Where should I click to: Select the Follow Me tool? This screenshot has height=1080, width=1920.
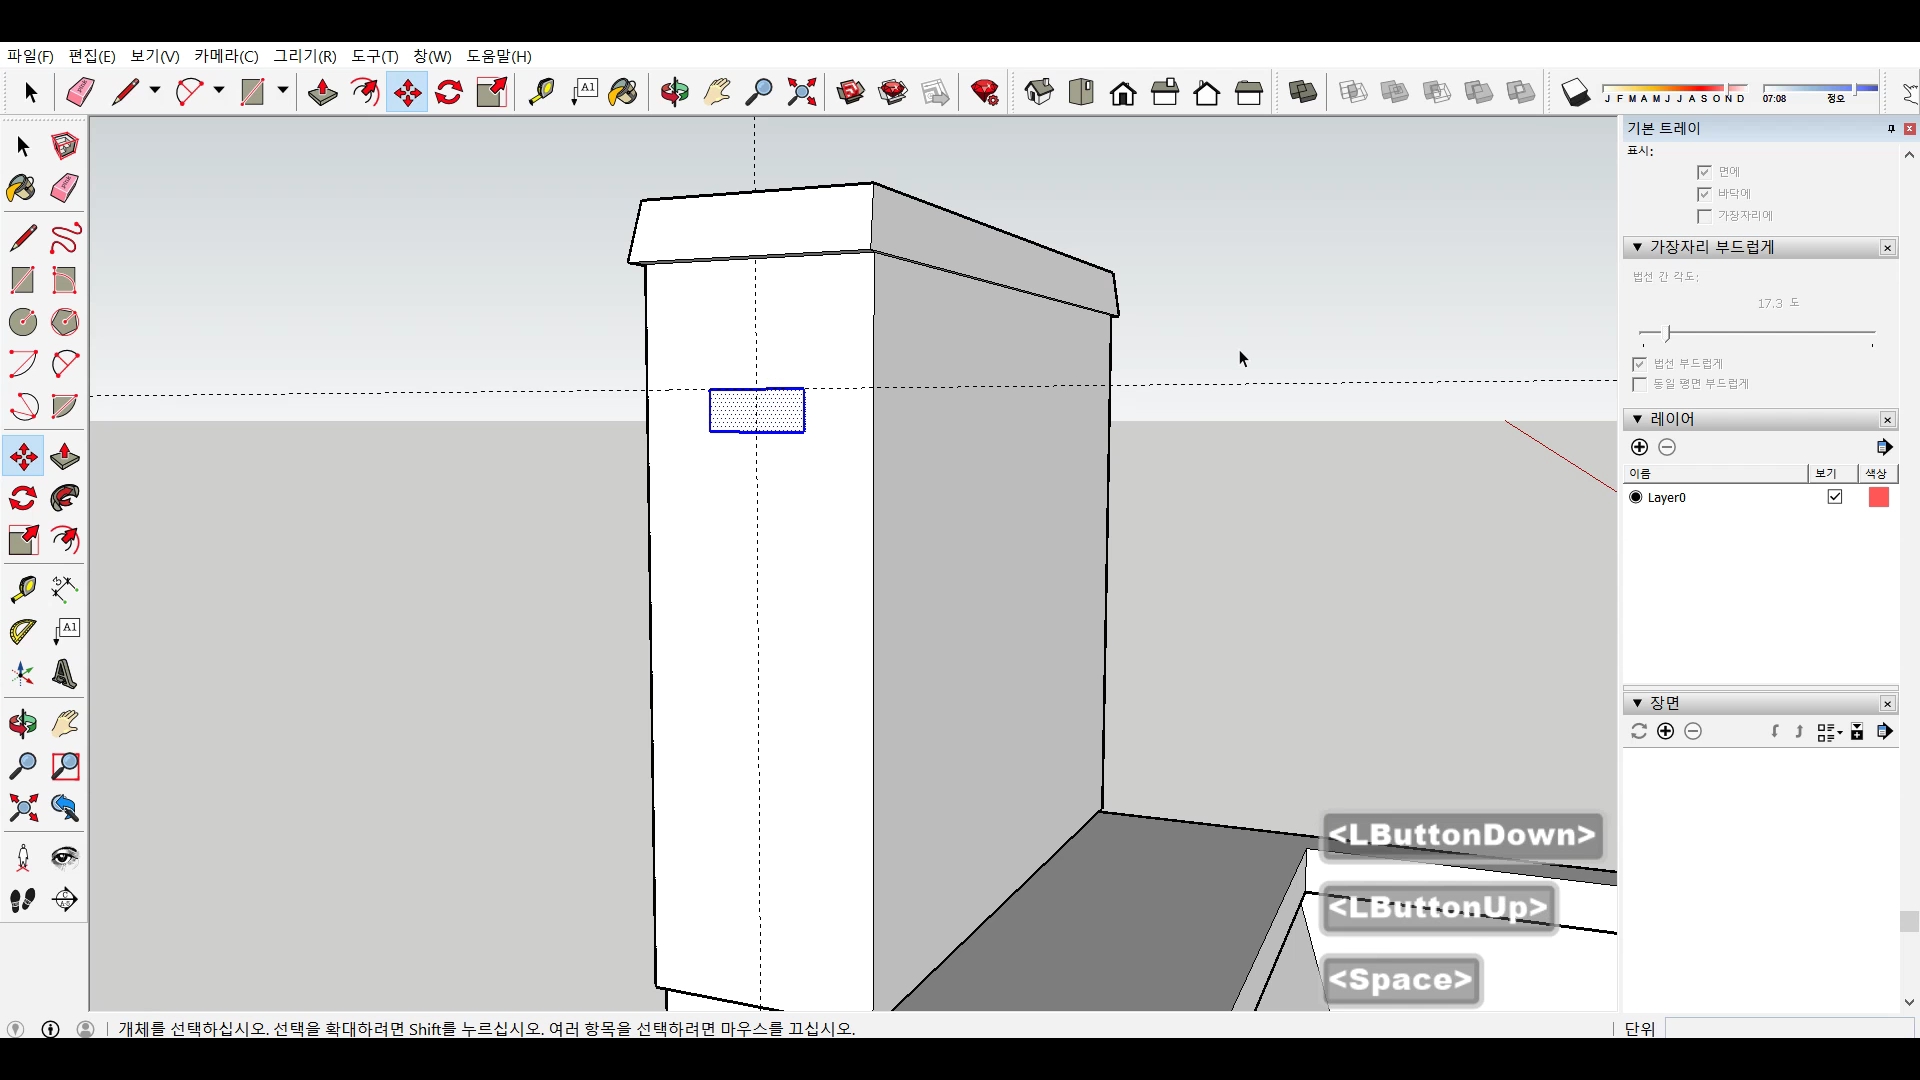65,498
